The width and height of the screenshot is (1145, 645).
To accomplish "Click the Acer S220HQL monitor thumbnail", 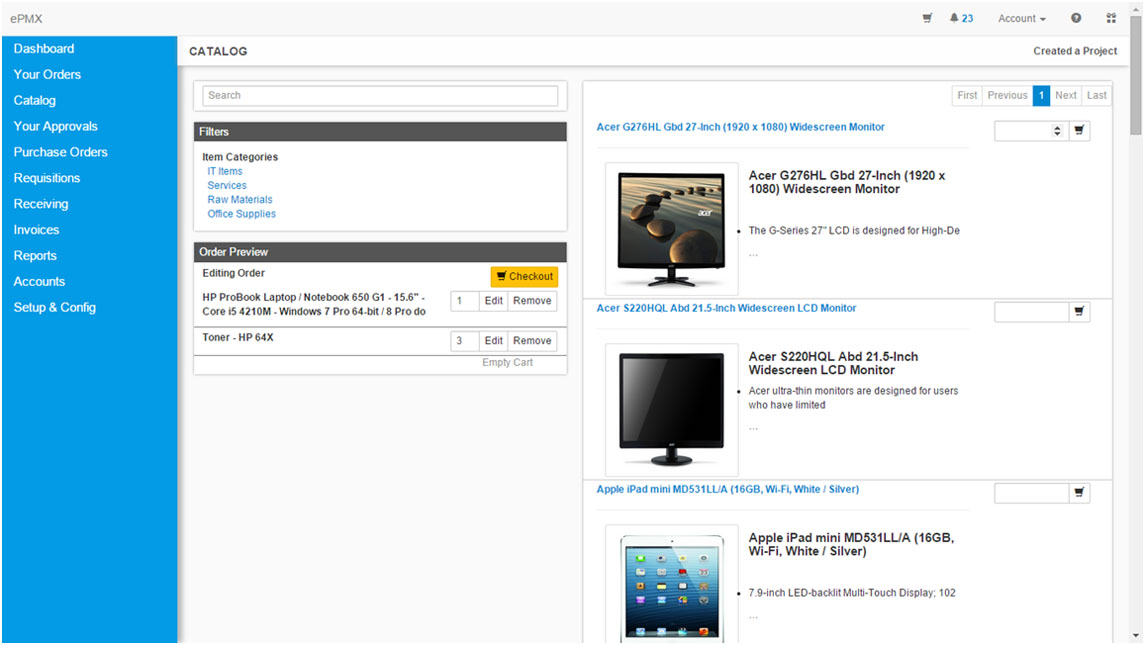I will 672,410.
